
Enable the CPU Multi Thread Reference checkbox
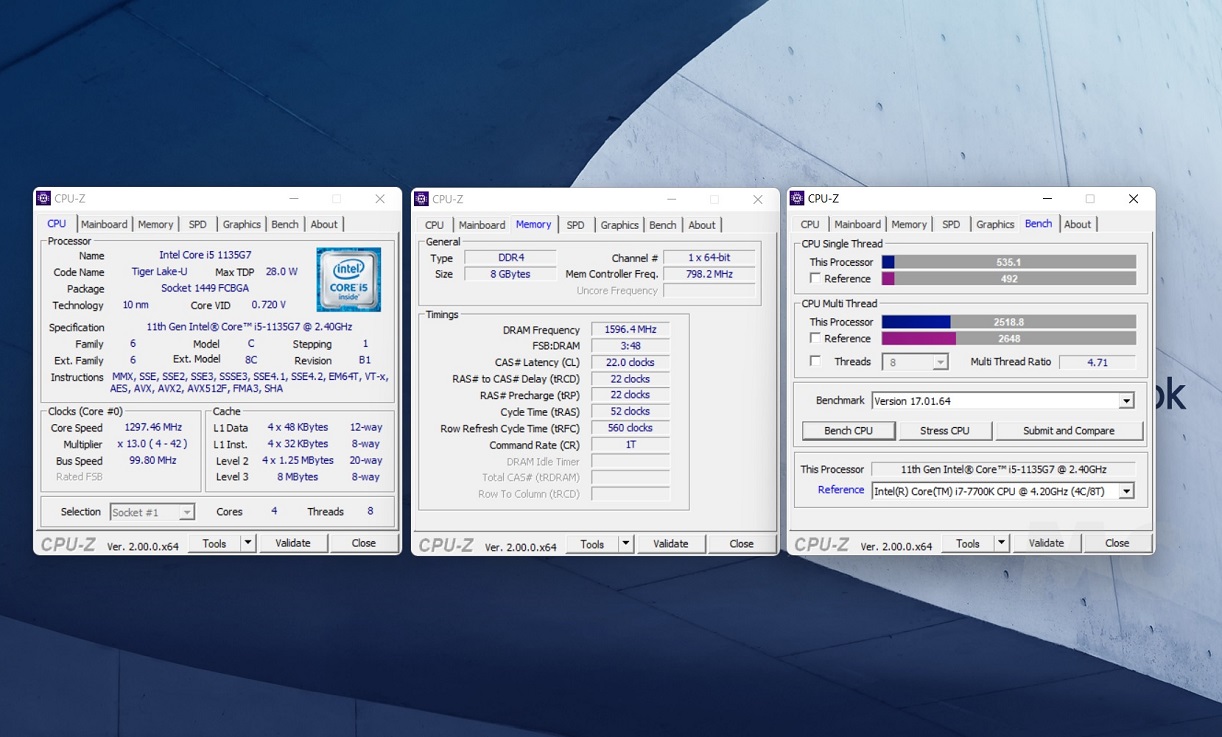tap(816, 339)
